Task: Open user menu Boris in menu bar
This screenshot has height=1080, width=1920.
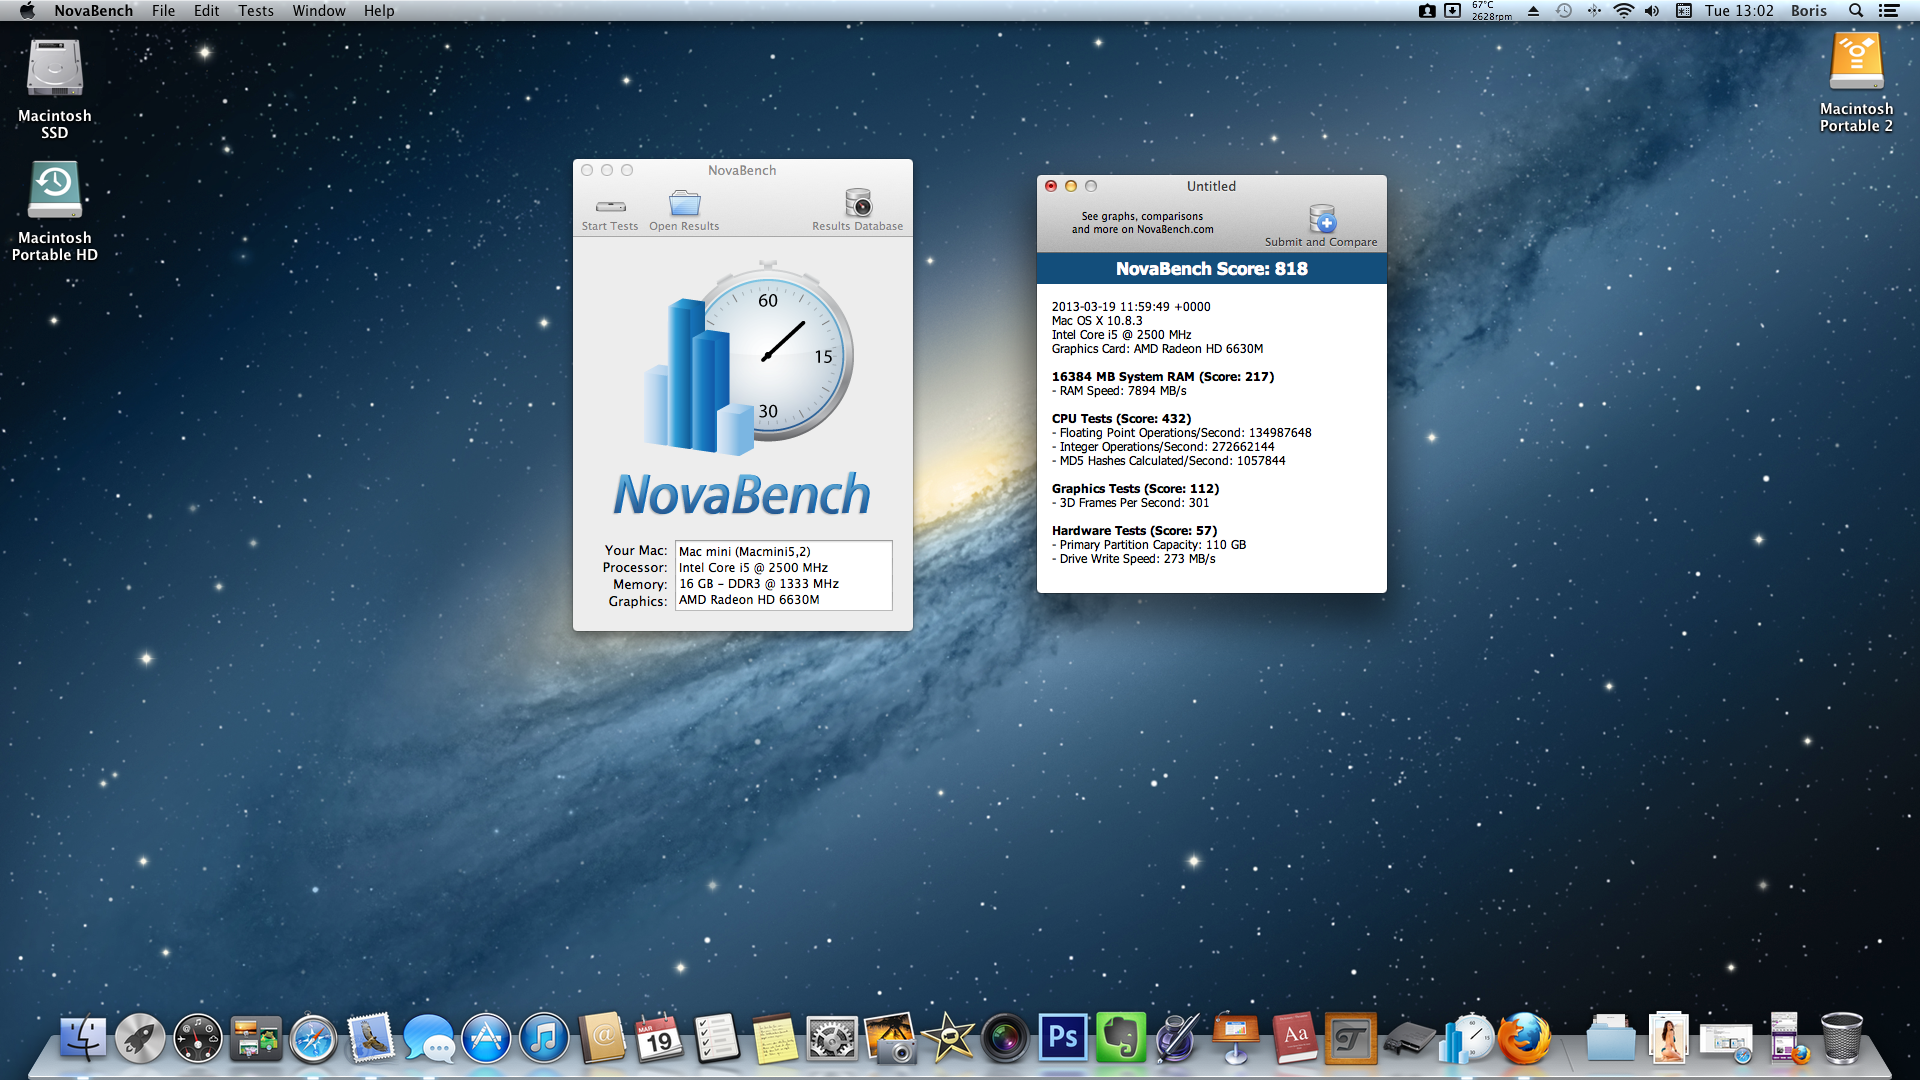Action: pos(1809,10)
